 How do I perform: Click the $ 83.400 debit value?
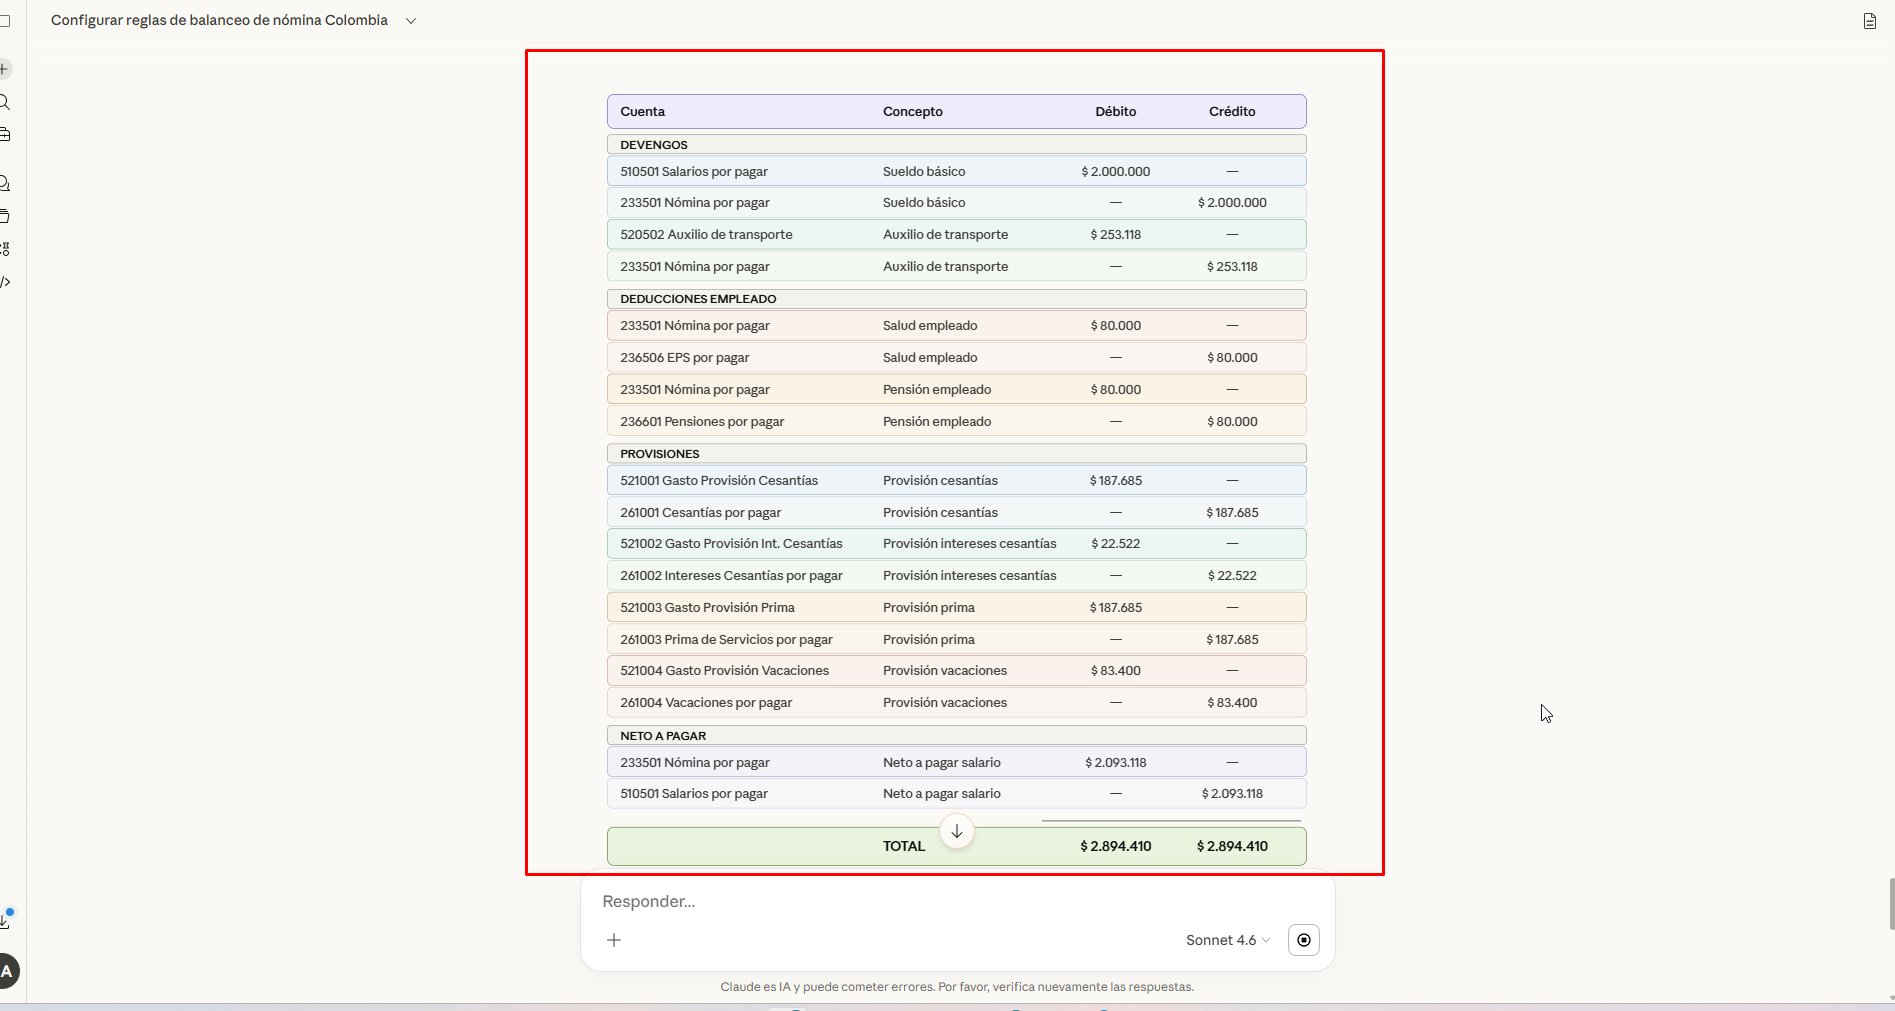point(1116,670)
